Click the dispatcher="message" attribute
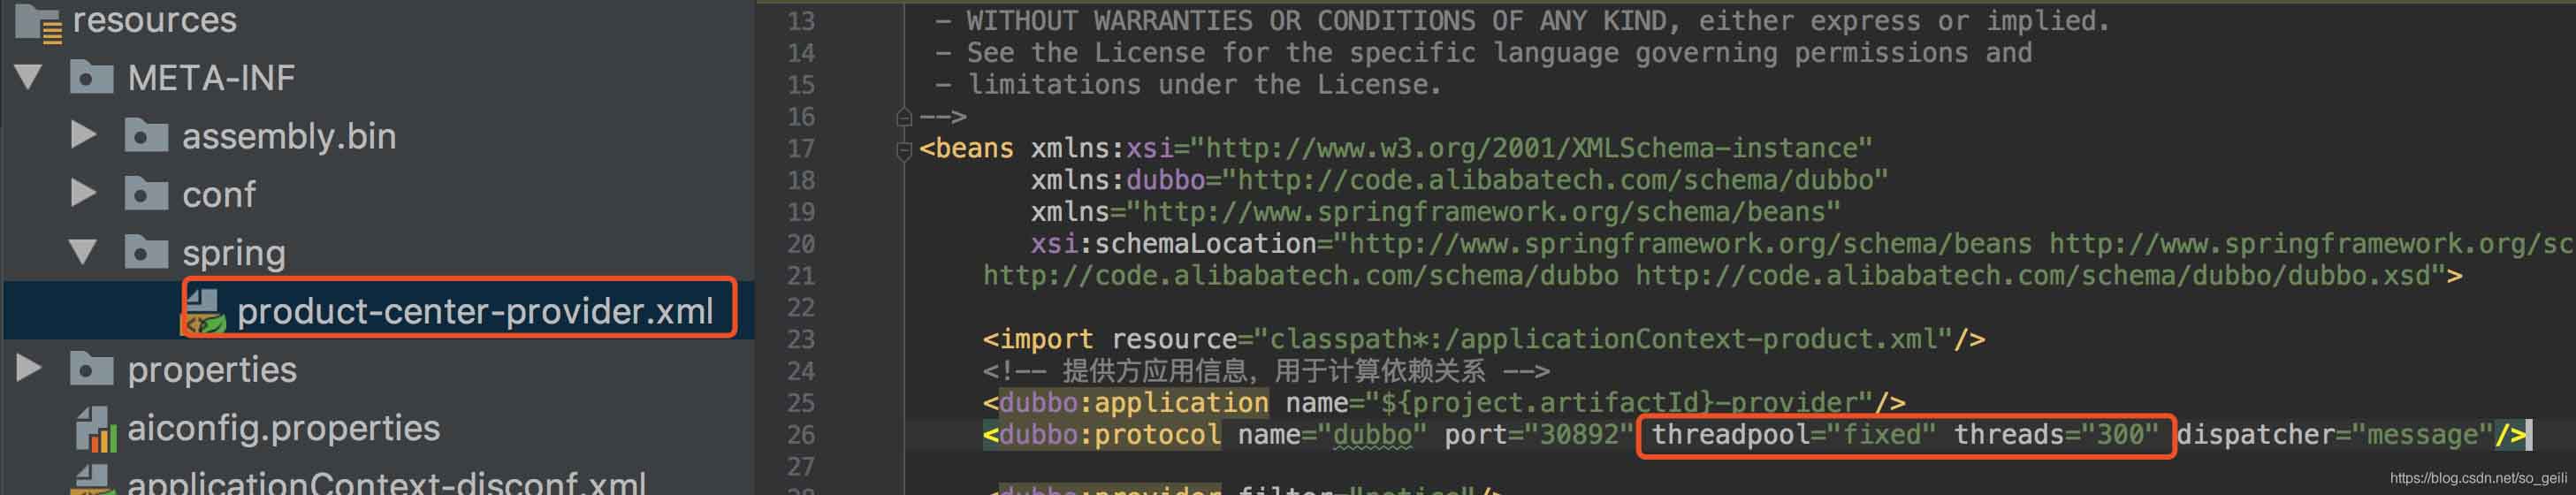2576x495 pixels. pyautogui.click(x=2334, y=434)
